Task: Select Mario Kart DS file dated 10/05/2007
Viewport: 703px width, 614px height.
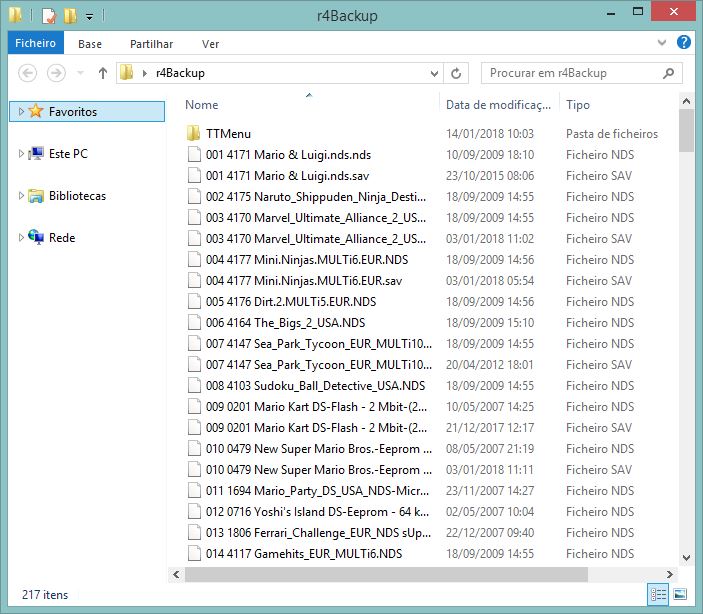Action: click(317, 407)
